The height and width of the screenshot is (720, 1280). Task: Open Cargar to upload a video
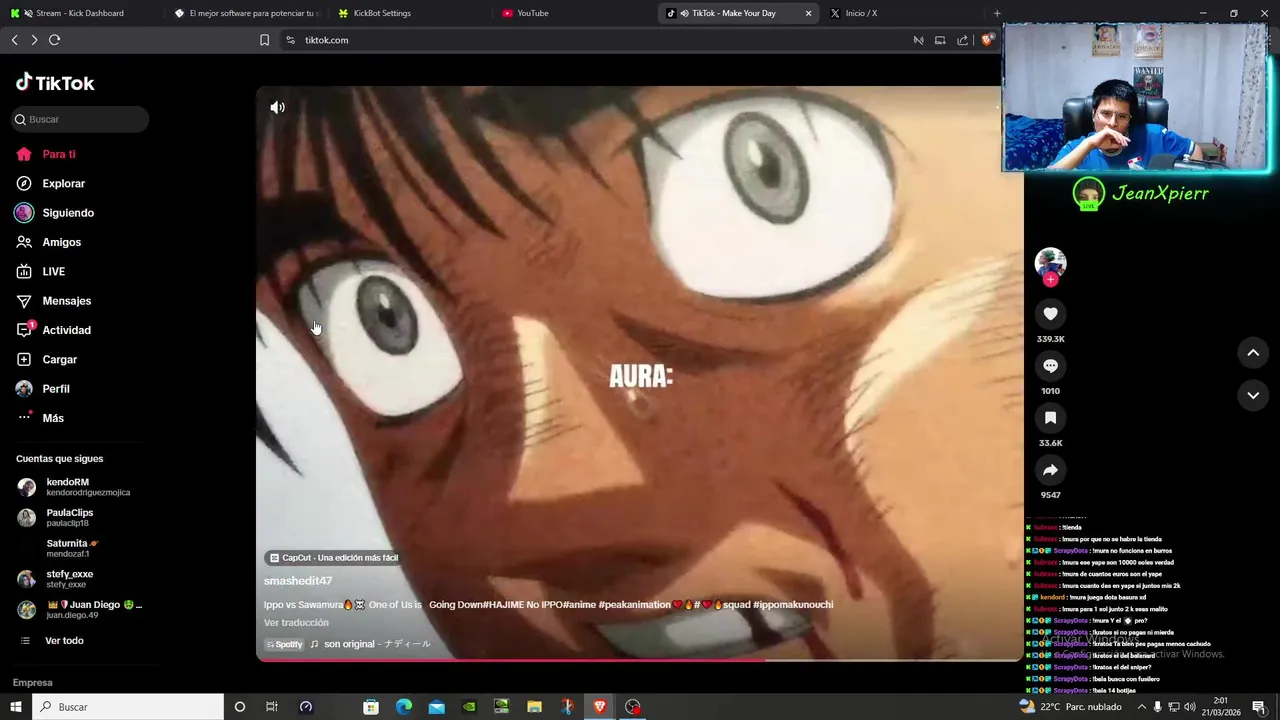click(59, 359)
